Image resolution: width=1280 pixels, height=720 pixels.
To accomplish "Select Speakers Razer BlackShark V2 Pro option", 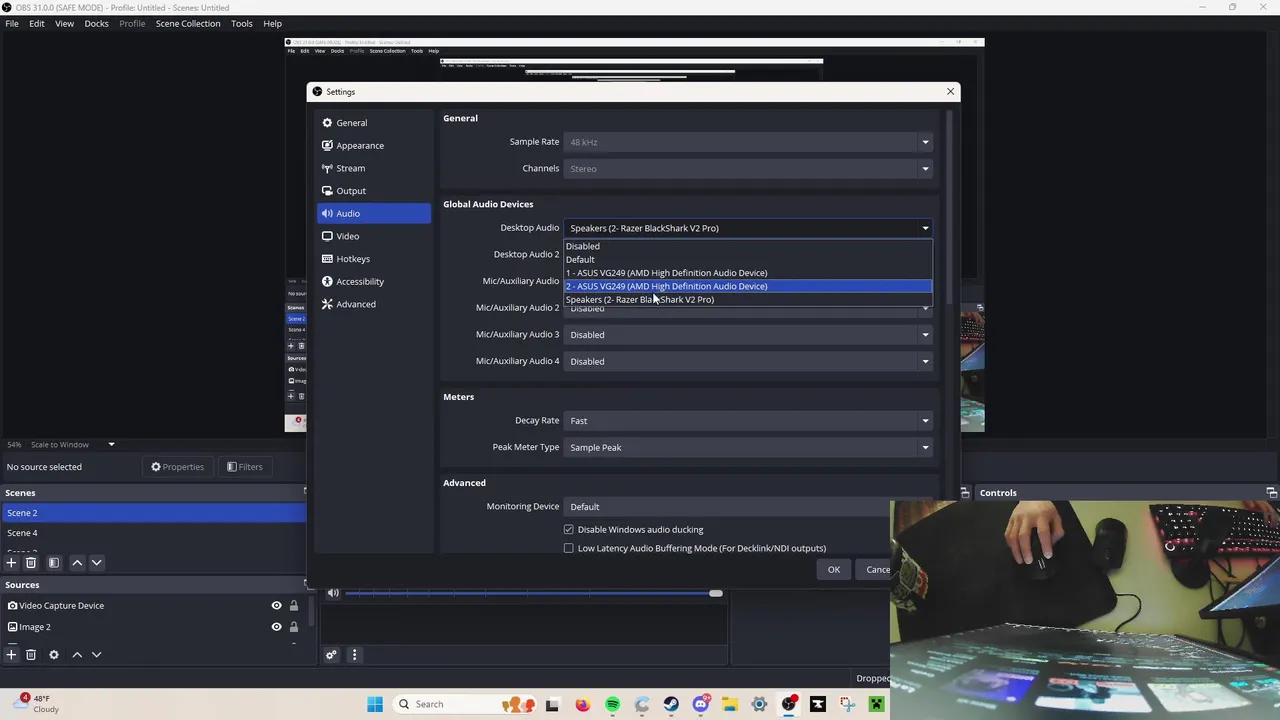I will point(748,299).
